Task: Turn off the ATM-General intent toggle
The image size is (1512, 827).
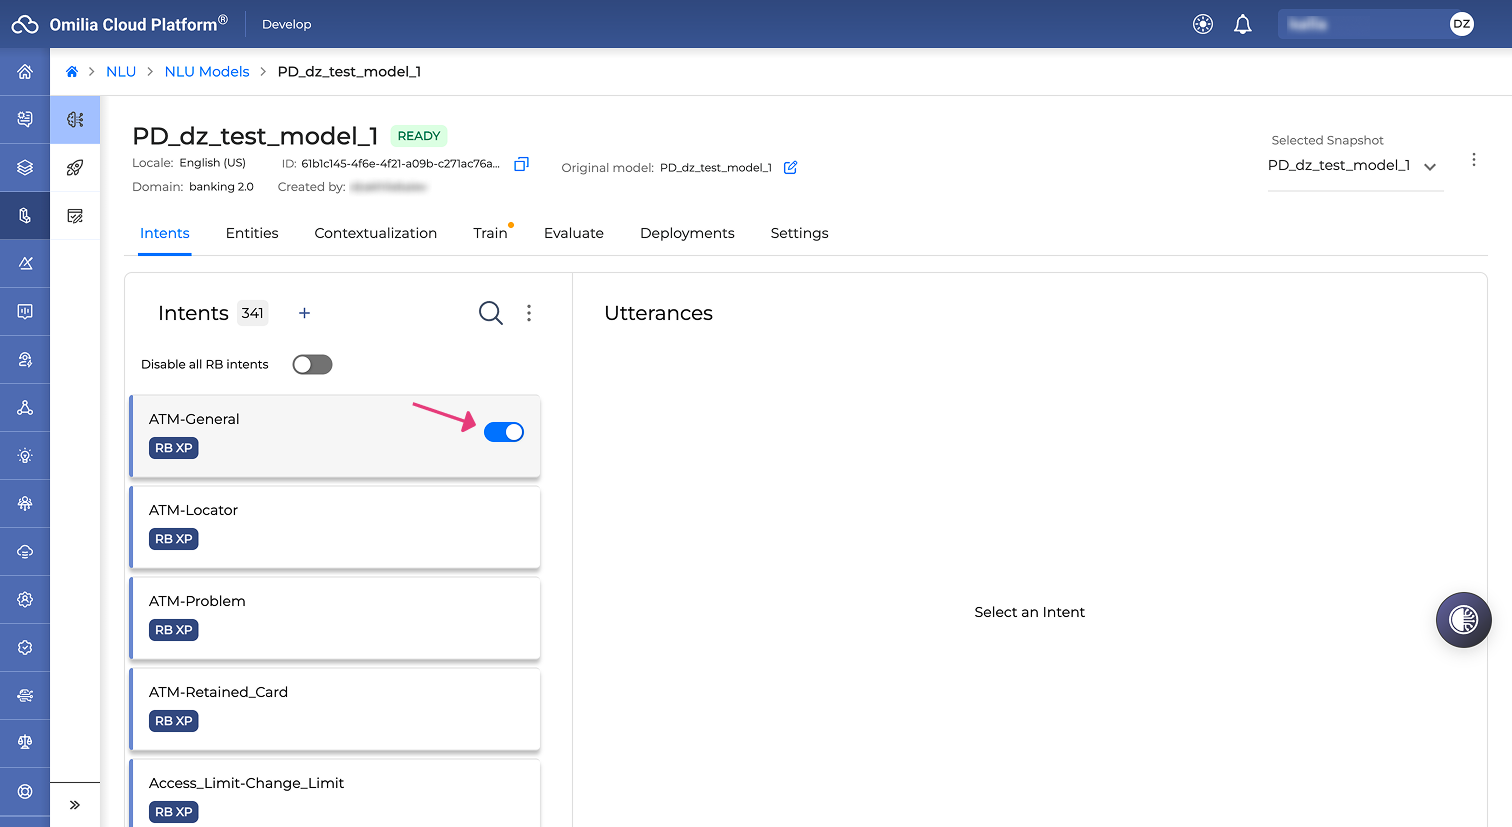Action: [x=504, y=432]
